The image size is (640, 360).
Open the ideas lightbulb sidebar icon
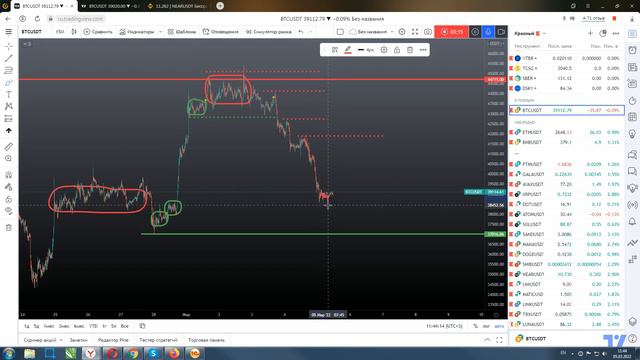(632, 134)
